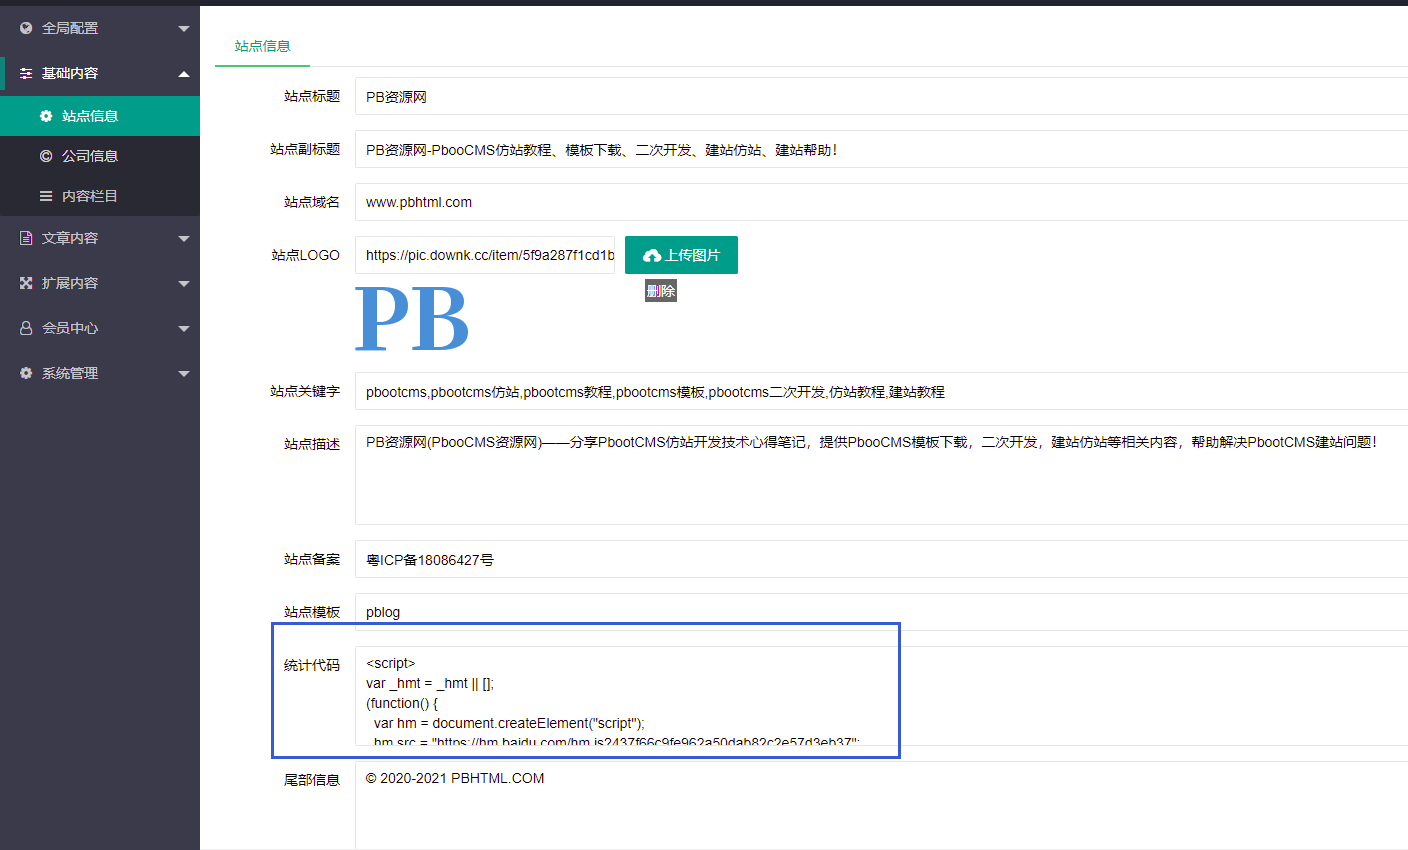Screen dimensions: 1408x850
Task: Expand the 系统管理 menu arrow
Action: pos(184,374)
